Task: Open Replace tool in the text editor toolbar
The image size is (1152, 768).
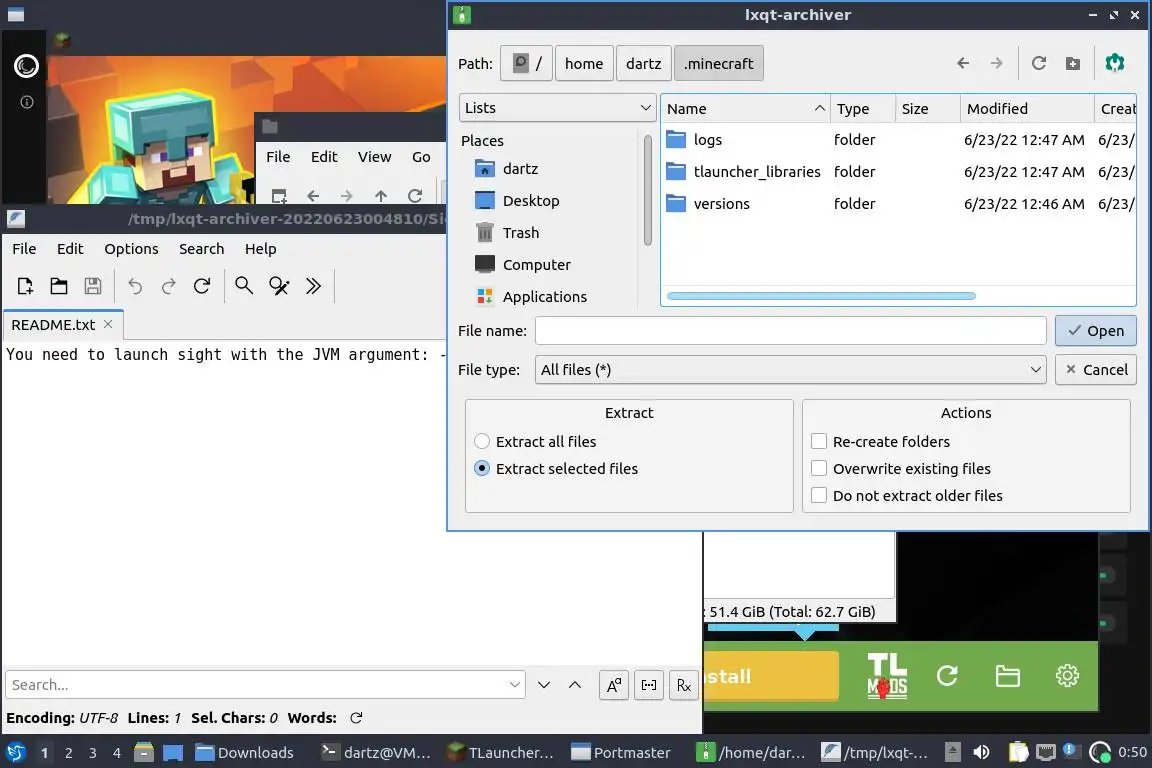Action: (x=278, y=286)
